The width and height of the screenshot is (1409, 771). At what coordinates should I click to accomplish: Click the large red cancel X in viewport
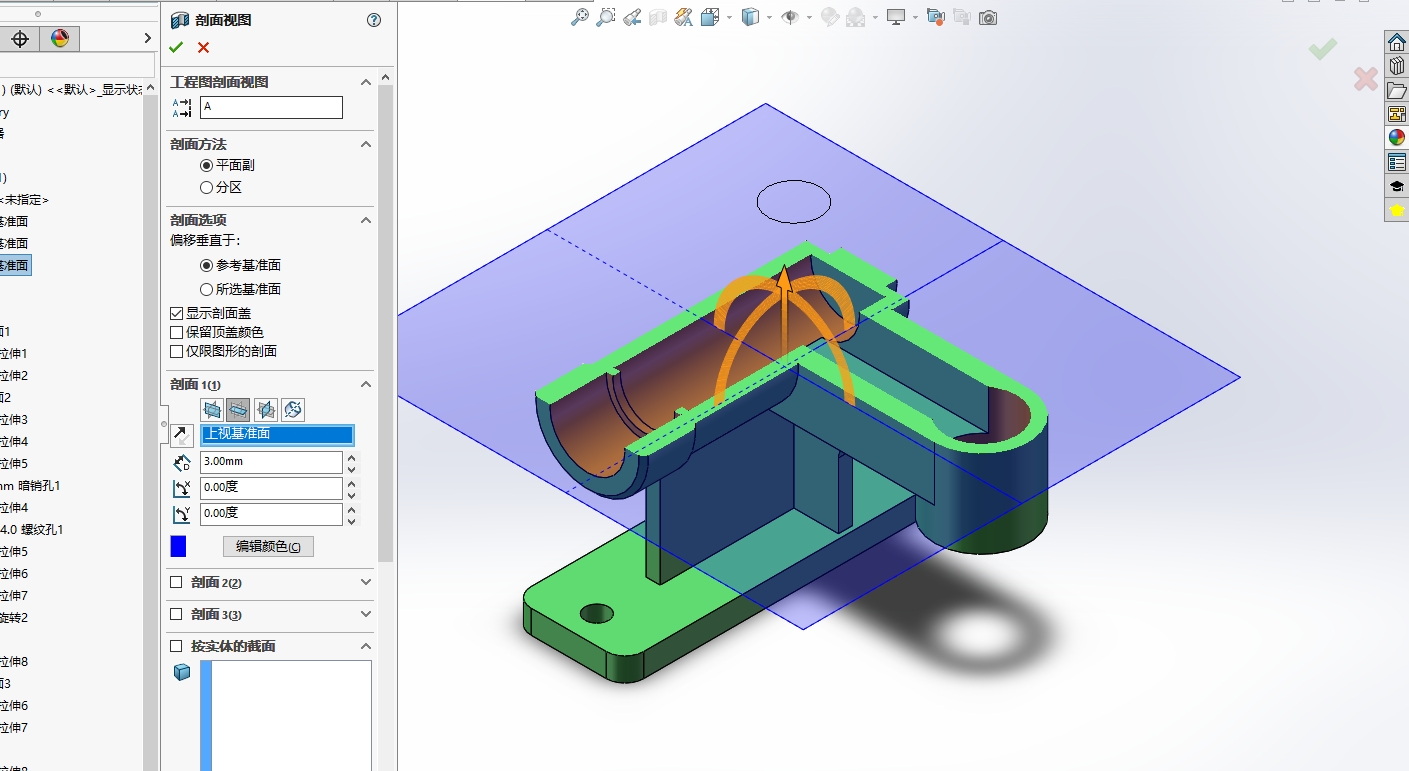point(1366,79)
